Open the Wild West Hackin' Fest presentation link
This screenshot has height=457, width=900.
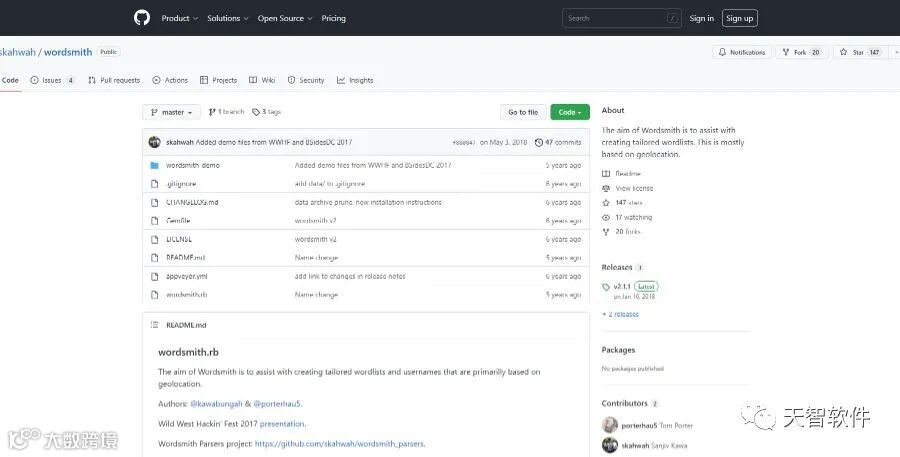(x=282, y=424)
